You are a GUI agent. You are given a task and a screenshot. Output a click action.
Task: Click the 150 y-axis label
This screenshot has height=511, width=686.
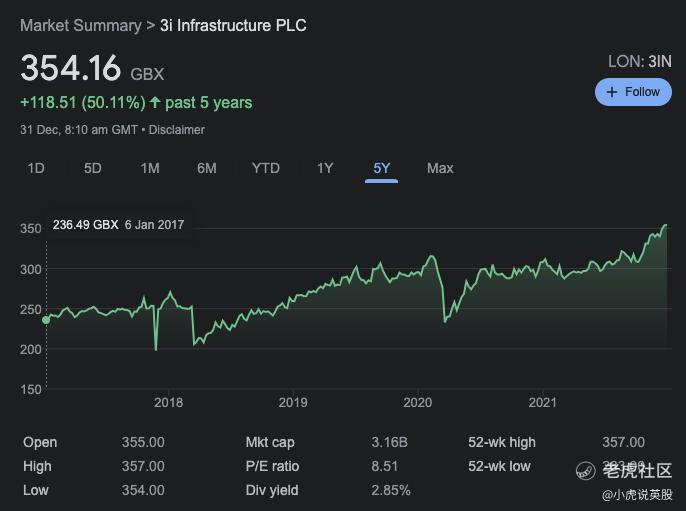pyautogui.click(x=31, y=389)
